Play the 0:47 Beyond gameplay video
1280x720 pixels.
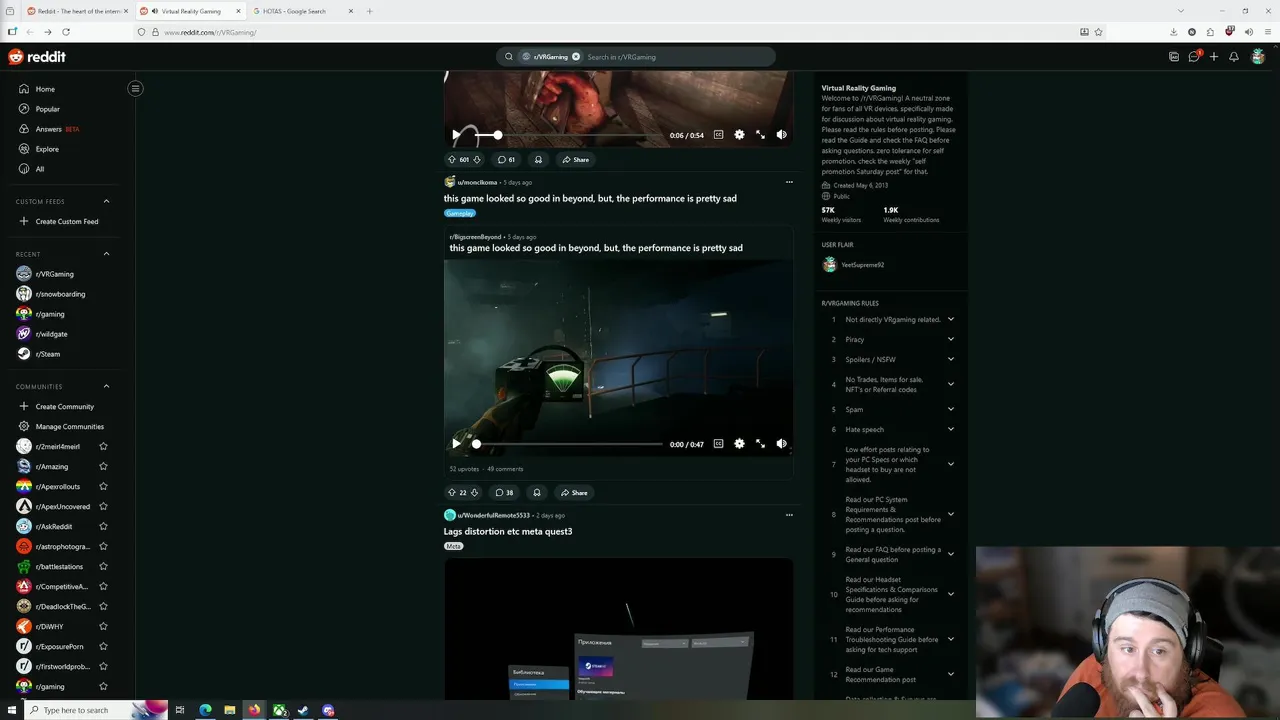(456, 443)
